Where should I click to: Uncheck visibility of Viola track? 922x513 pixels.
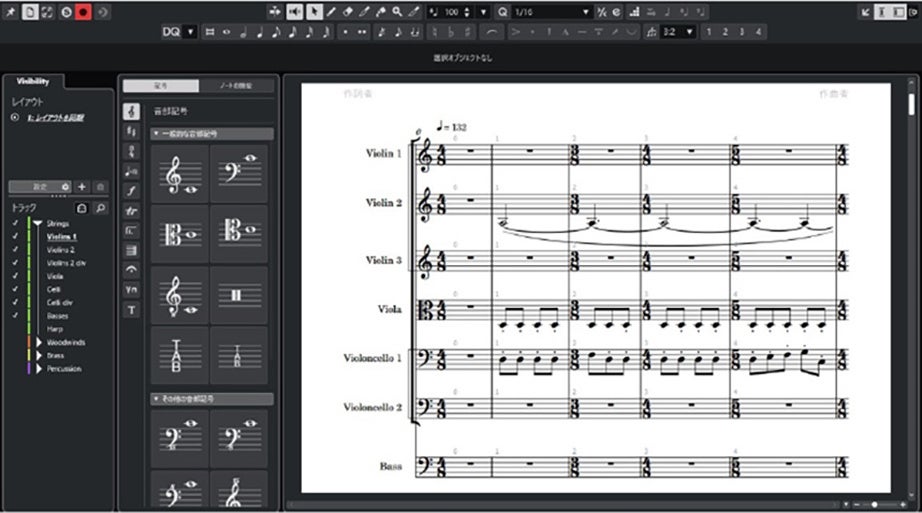pos(15,275)
